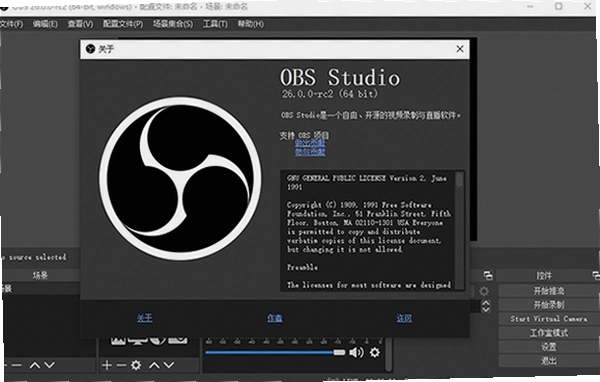This screenshot has height=382, width=600.
Task: Click the transition duration stepper arrows
Action: 486,306
